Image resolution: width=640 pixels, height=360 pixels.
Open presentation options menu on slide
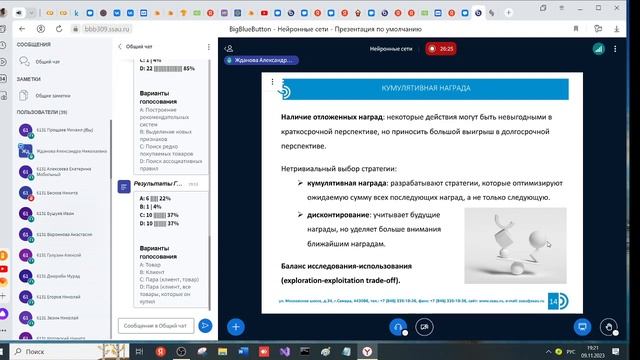(x=272, y=82)
